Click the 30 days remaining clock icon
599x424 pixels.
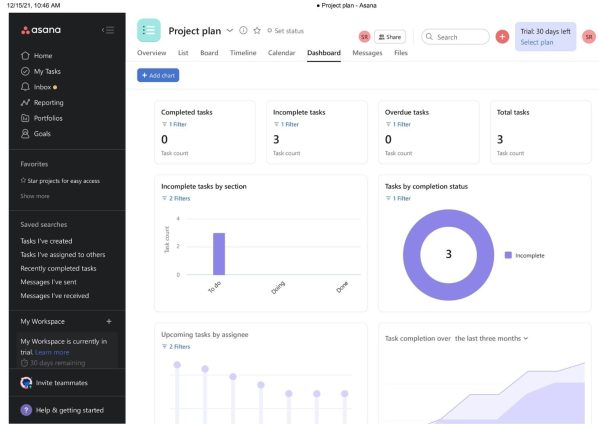coord(24,363)
